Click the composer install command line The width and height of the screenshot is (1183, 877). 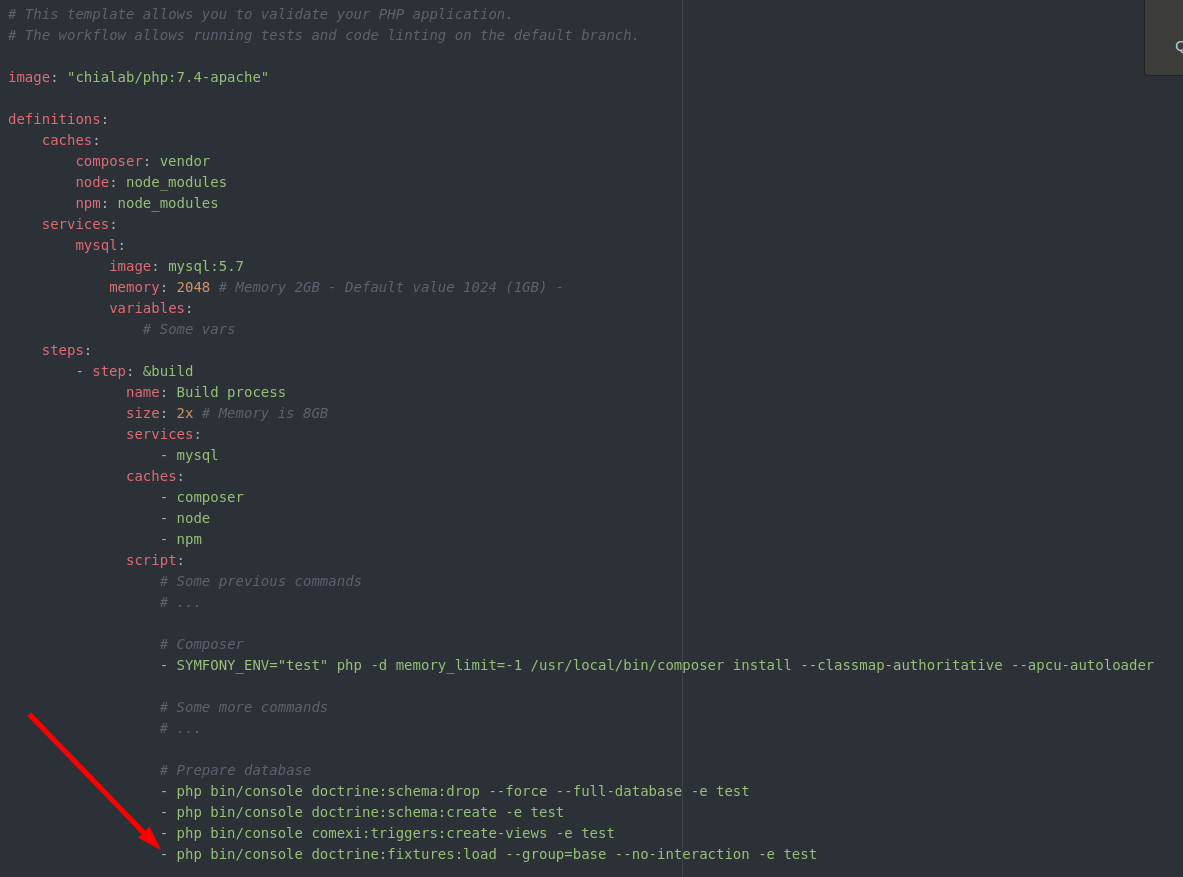(x=657, y=666)
